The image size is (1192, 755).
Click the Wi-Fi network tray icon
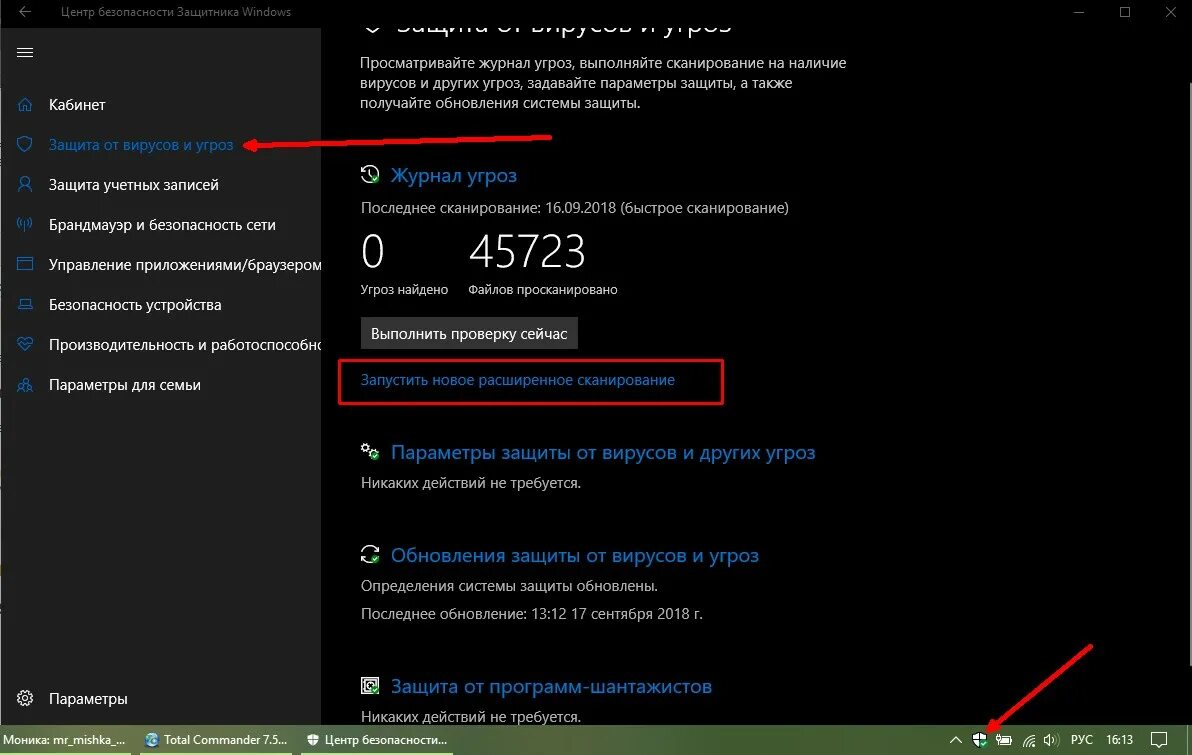pyautogui.click(x=1029, y=740)
